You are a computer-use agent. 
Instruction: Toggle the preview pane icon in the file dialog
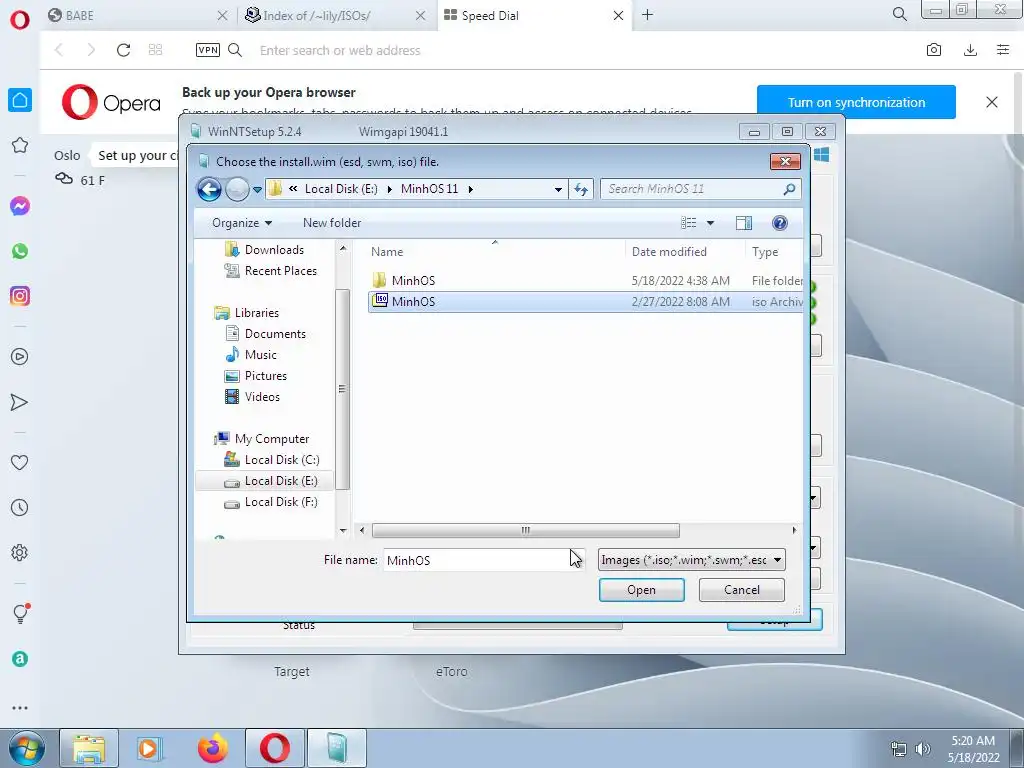click(744, 223)
